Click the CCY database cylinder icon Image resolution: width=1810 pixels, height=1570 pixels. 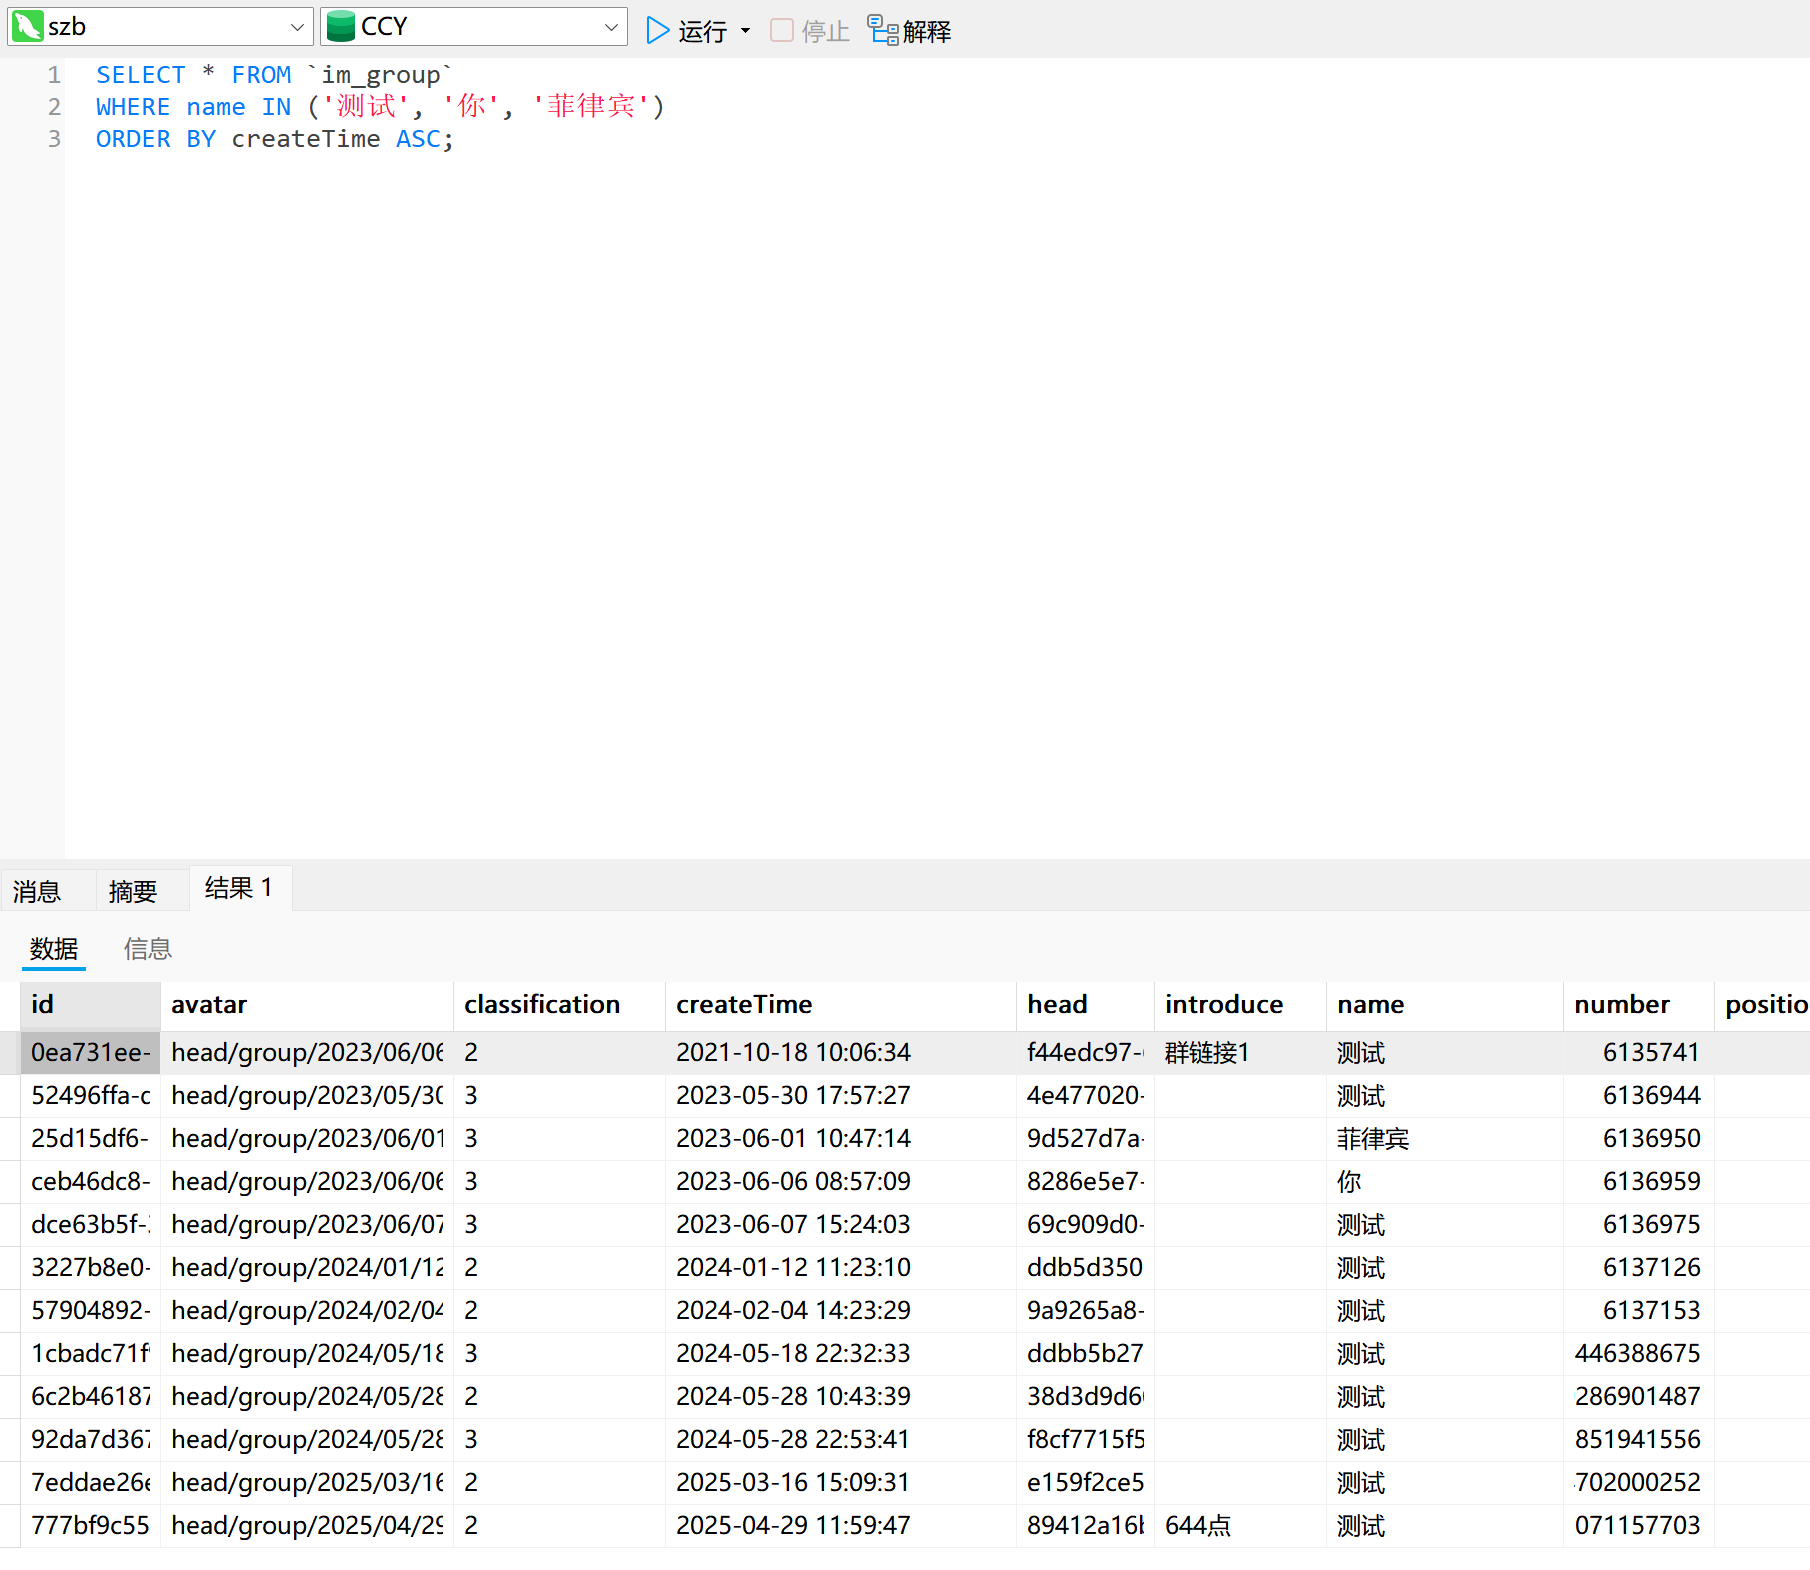coord(341,27)
